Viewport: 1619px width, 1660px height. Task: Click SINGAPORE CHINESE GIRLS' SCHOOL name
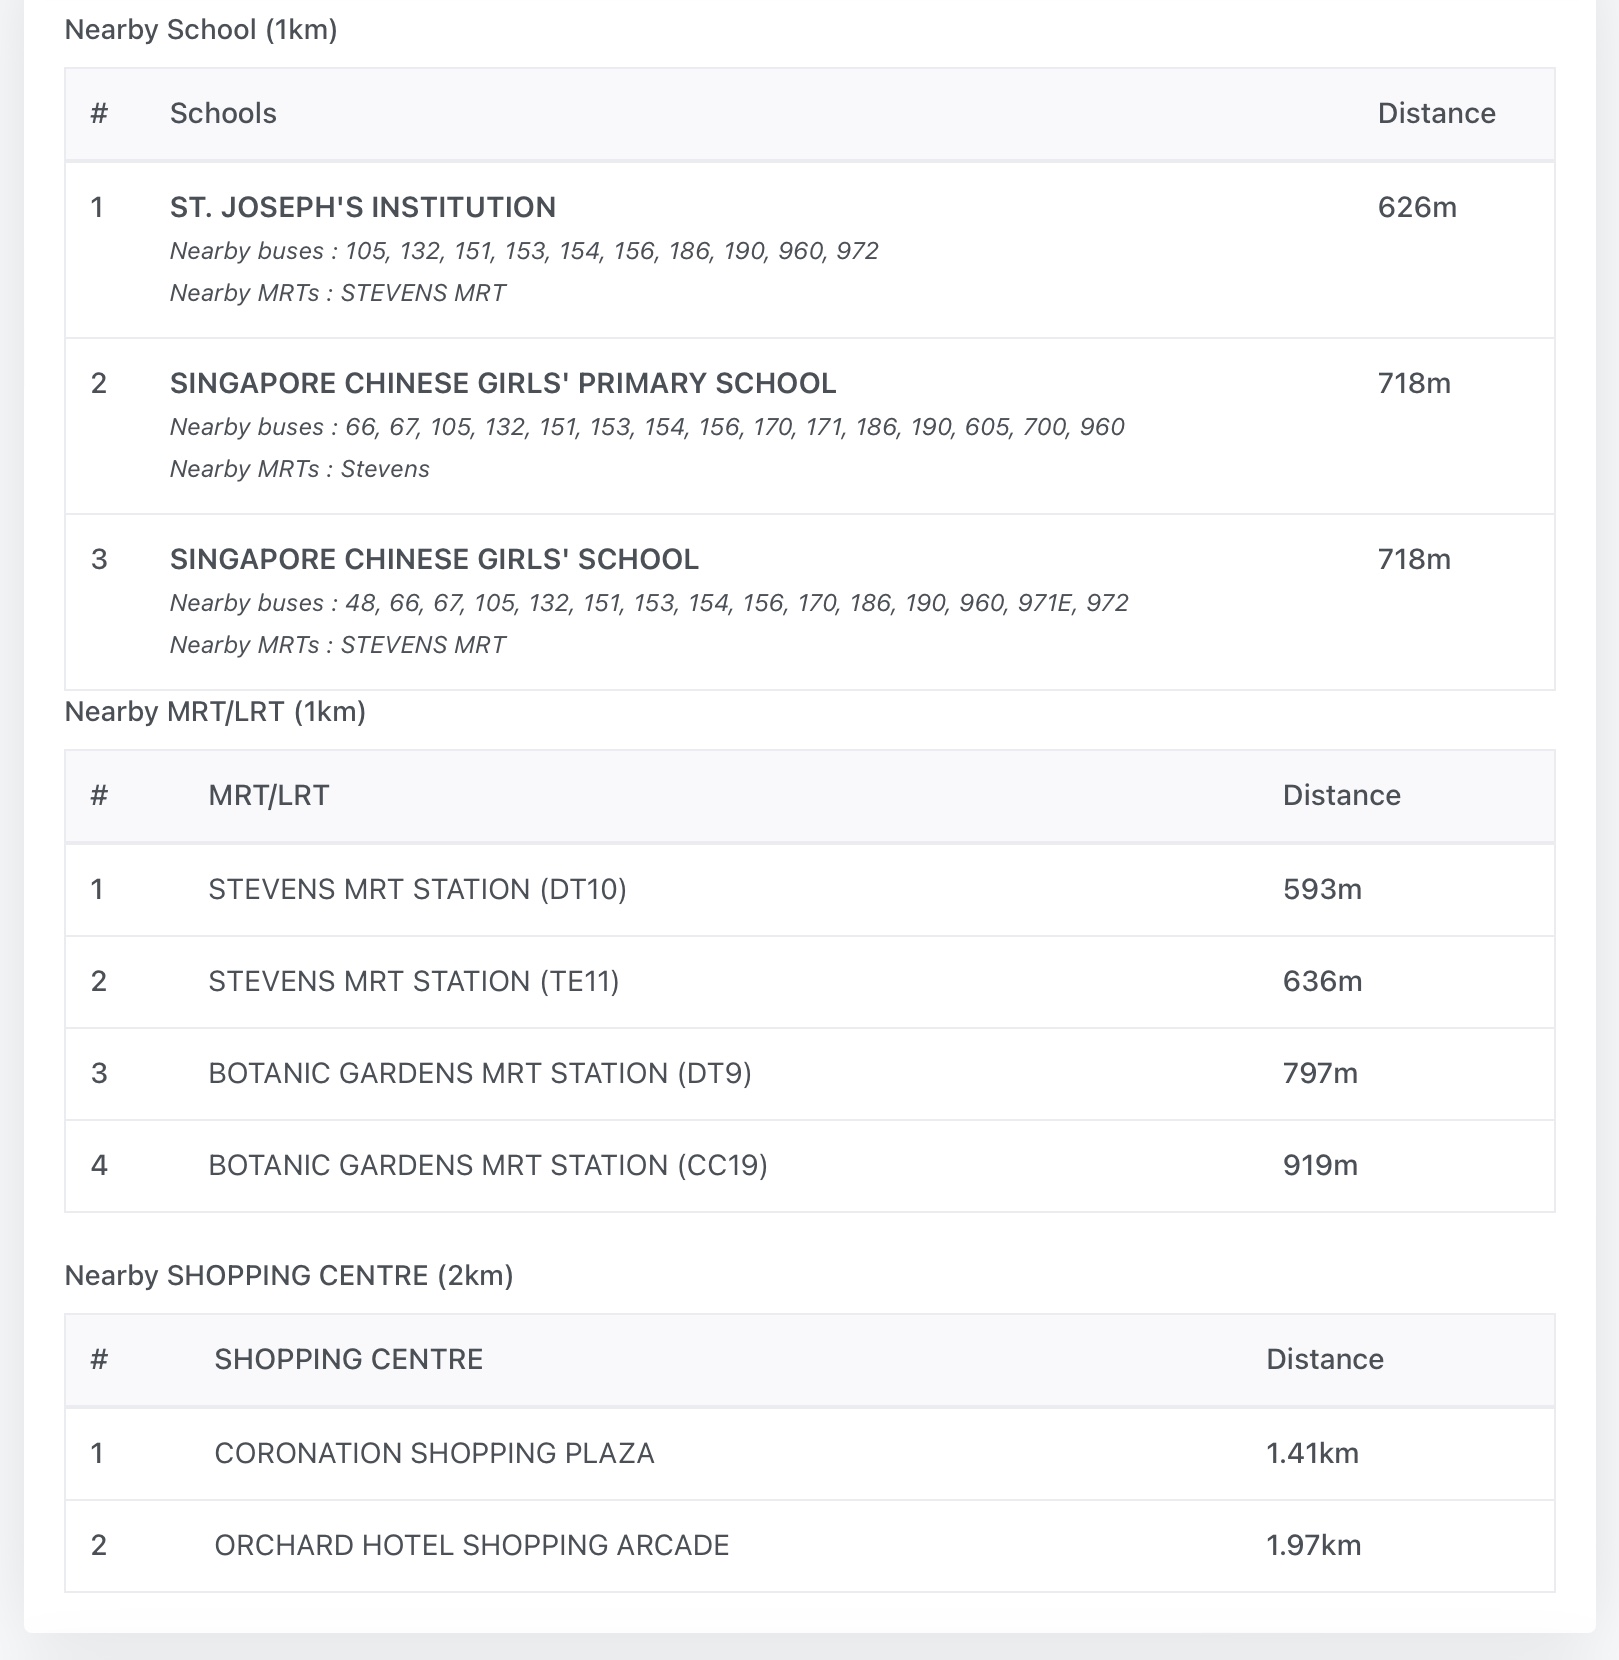click(434, 559)
